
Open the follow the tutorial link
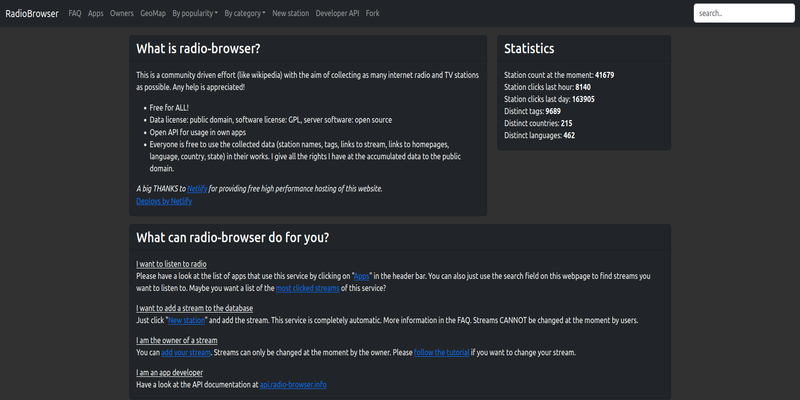[441, 353]
